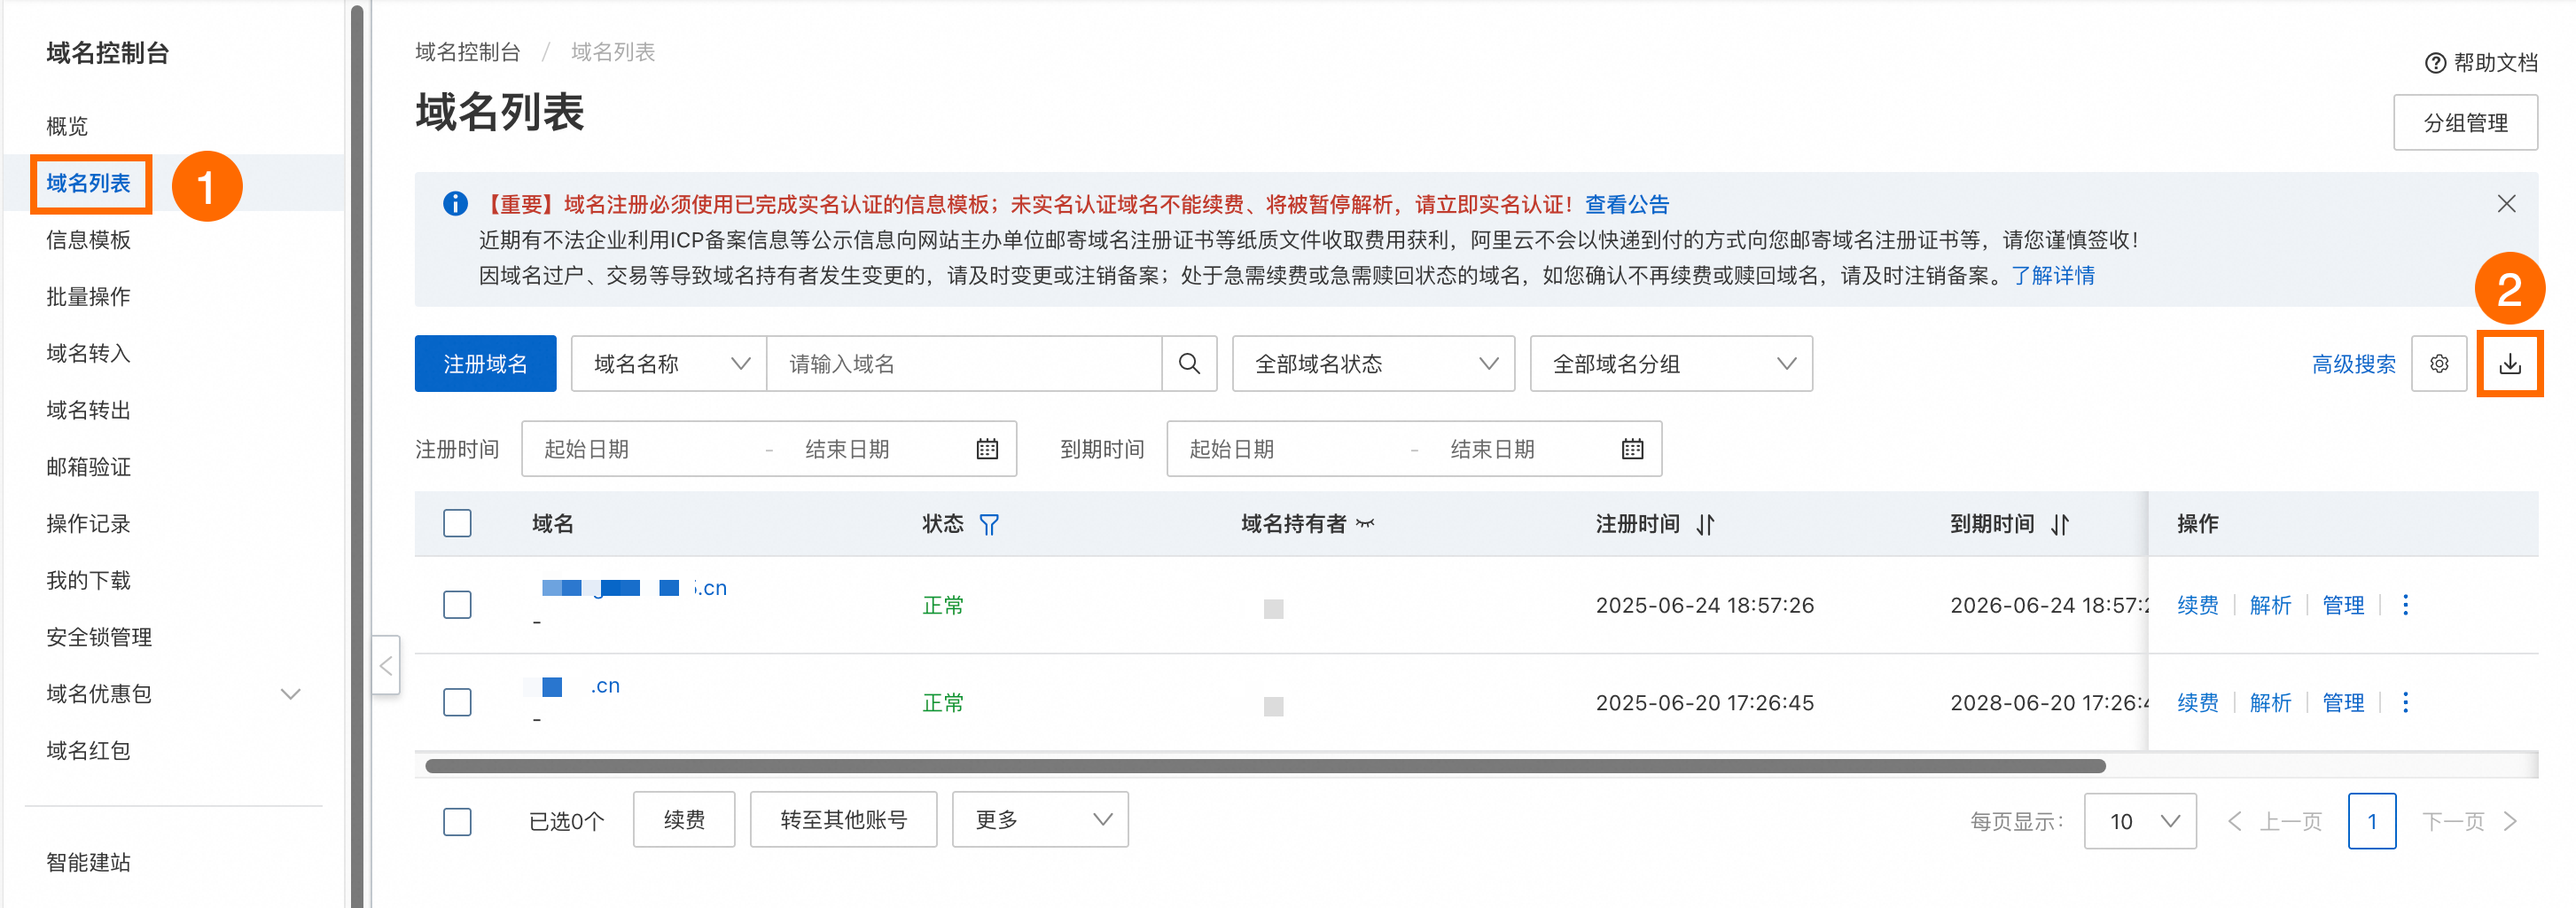Go to previous page arrow
This screenshot has height=908, width=2576.
click(2235, 821)
